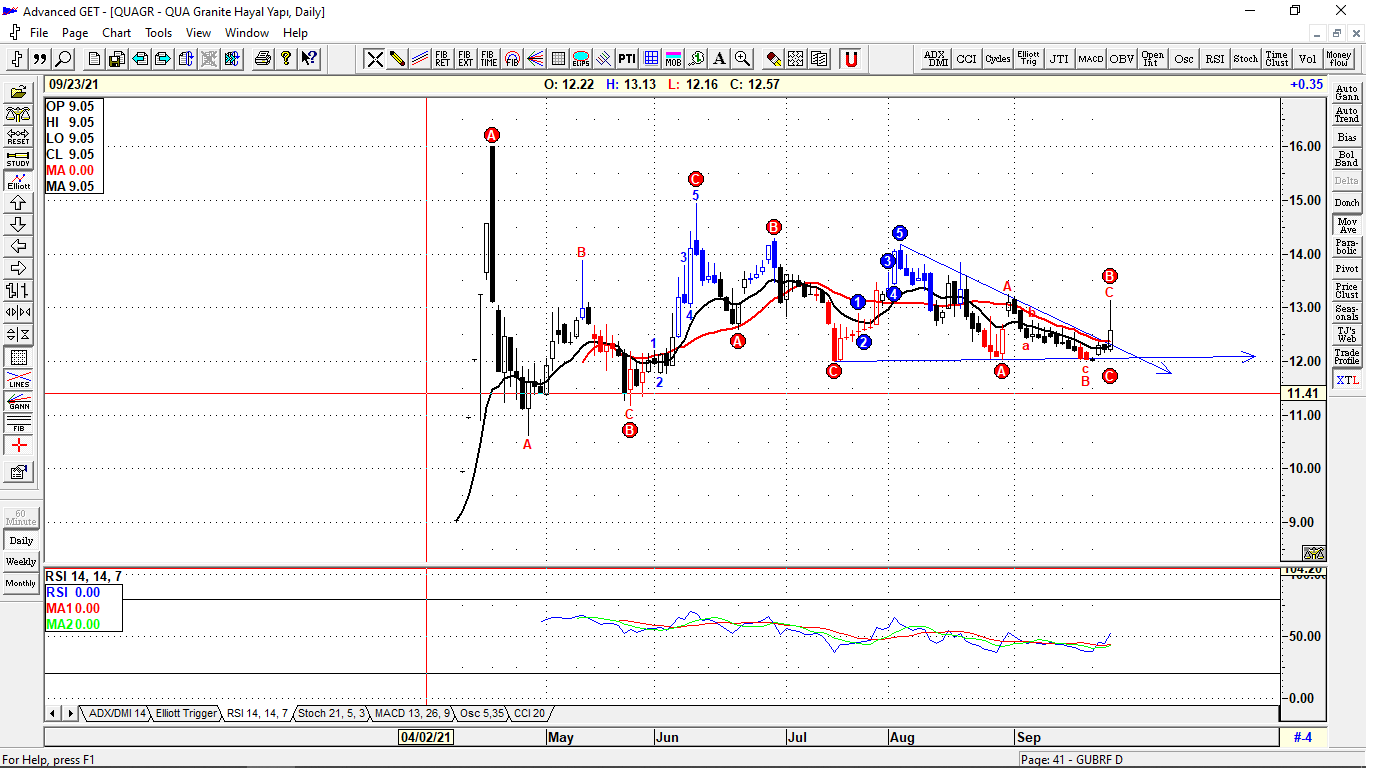
Task: Select the FIB EXT extension tool
Action: click(x=465, y=59)
